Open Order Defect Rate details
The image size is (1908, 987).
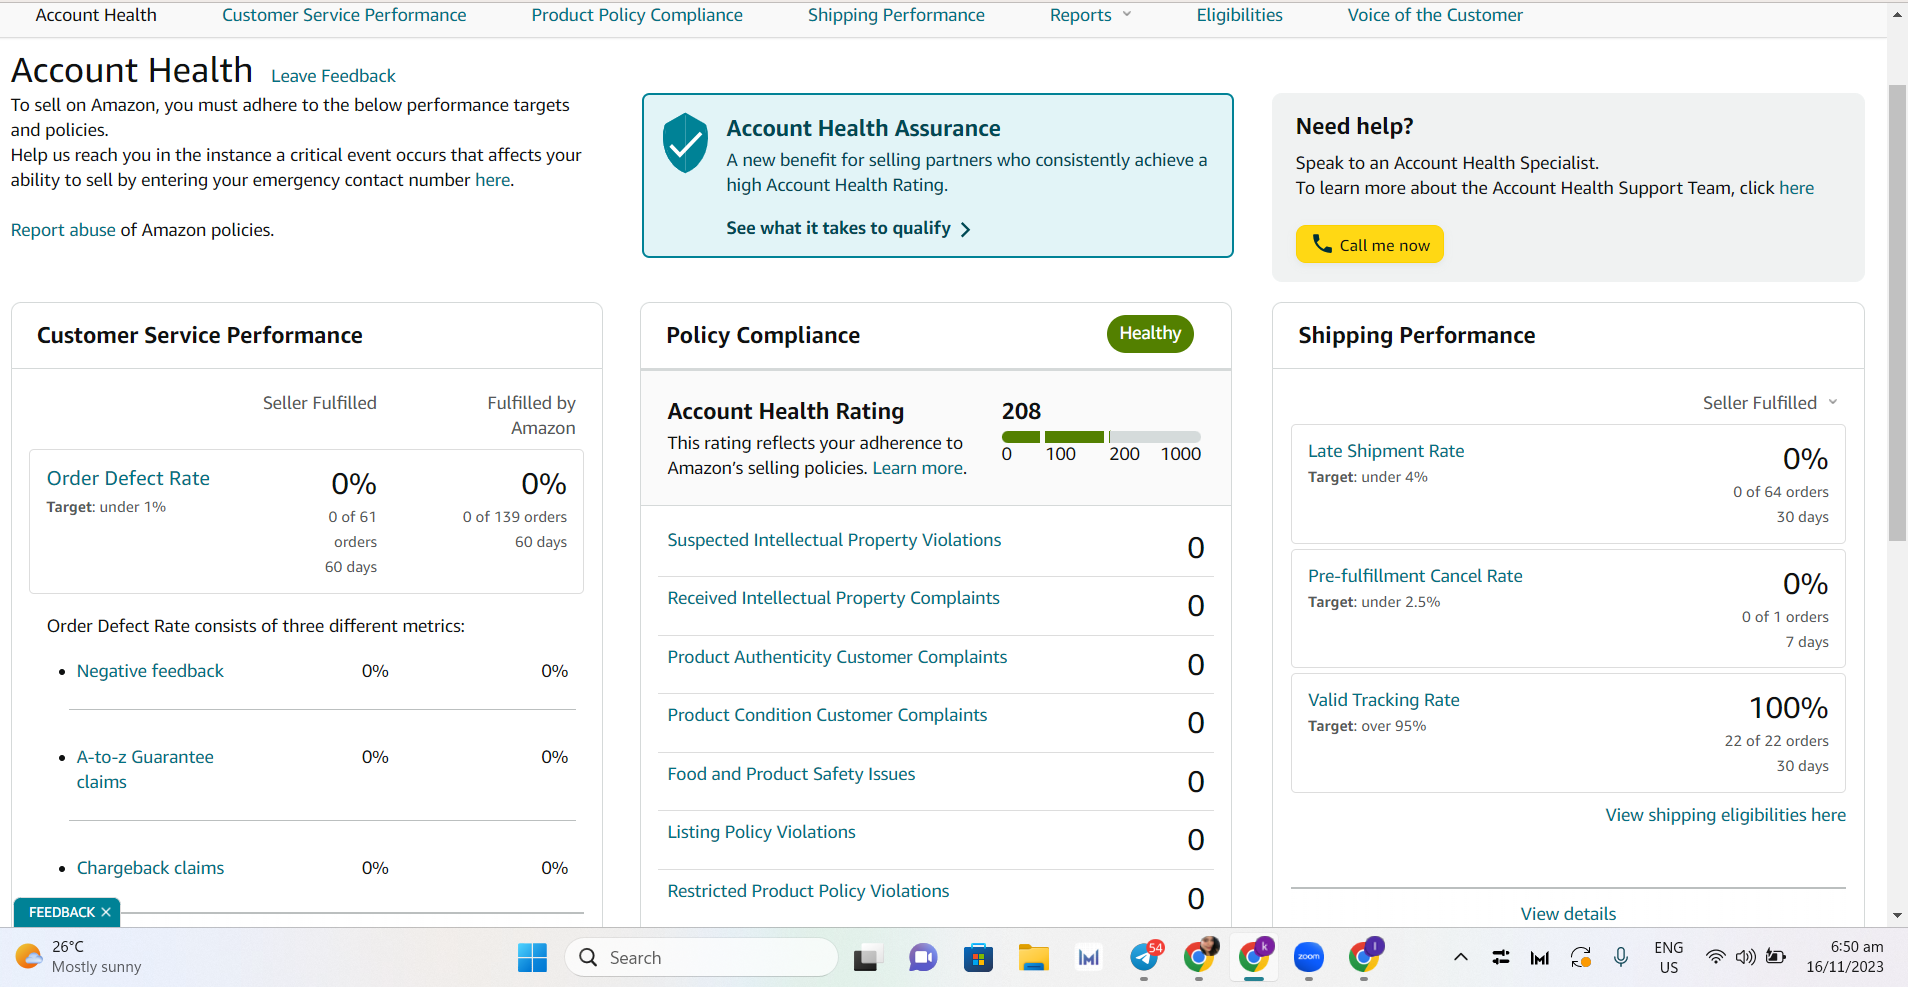[x=128, y=478]
